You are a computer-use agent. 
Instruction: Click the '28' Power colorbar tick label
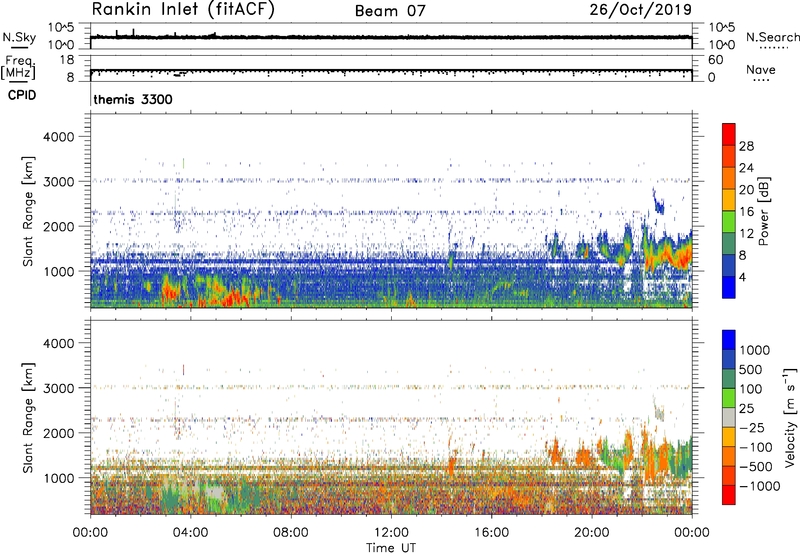(x=746, y=146)
